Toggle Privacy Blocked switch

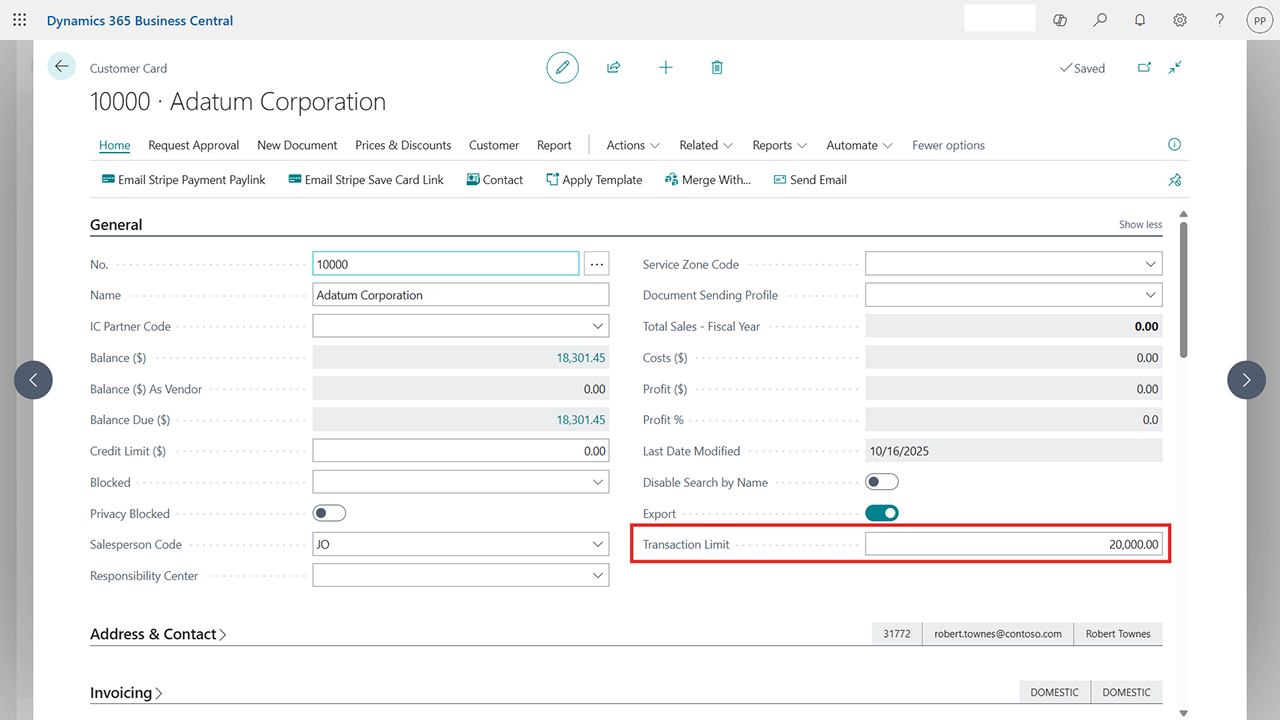point(329,513)
